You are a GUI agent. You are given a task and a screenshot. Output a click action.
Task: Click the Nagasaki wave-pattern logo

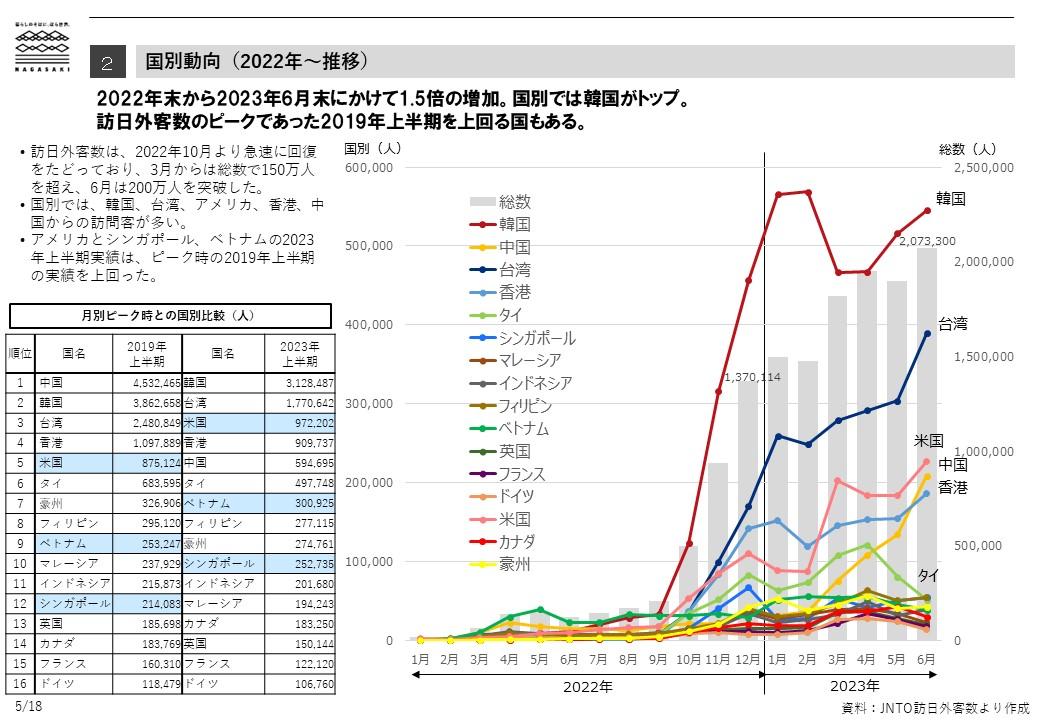(42, 48)
